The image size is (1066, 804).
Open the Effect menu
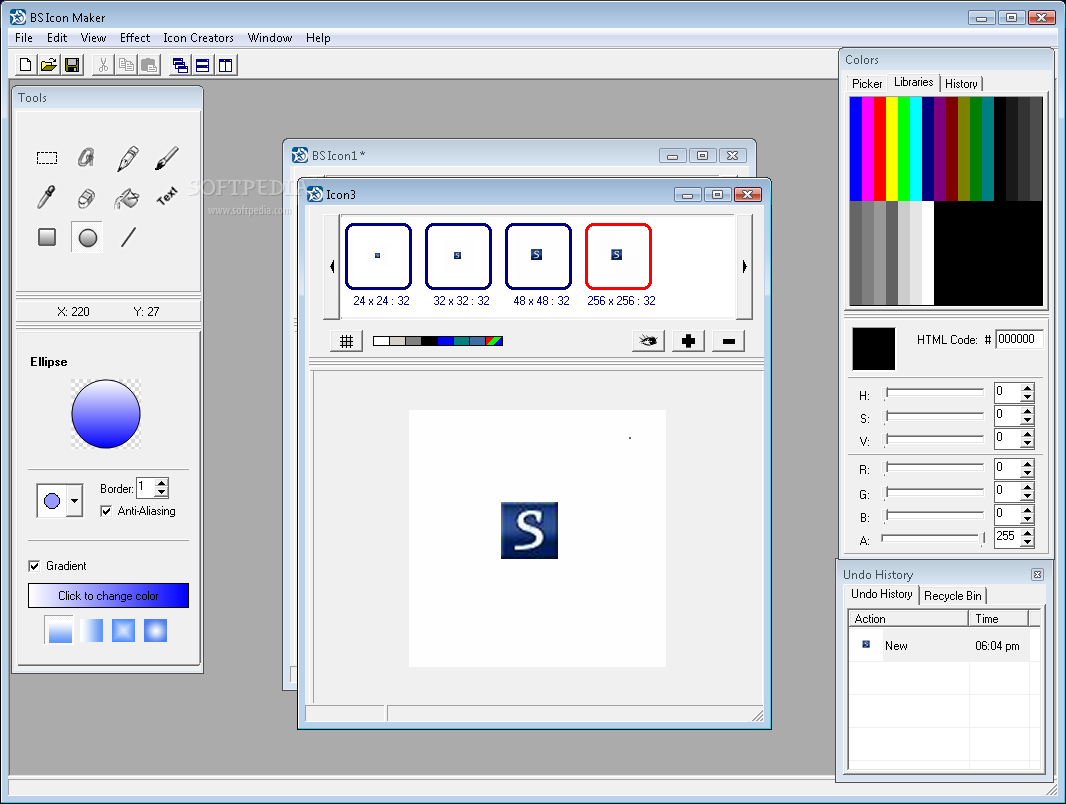[135, 38]
